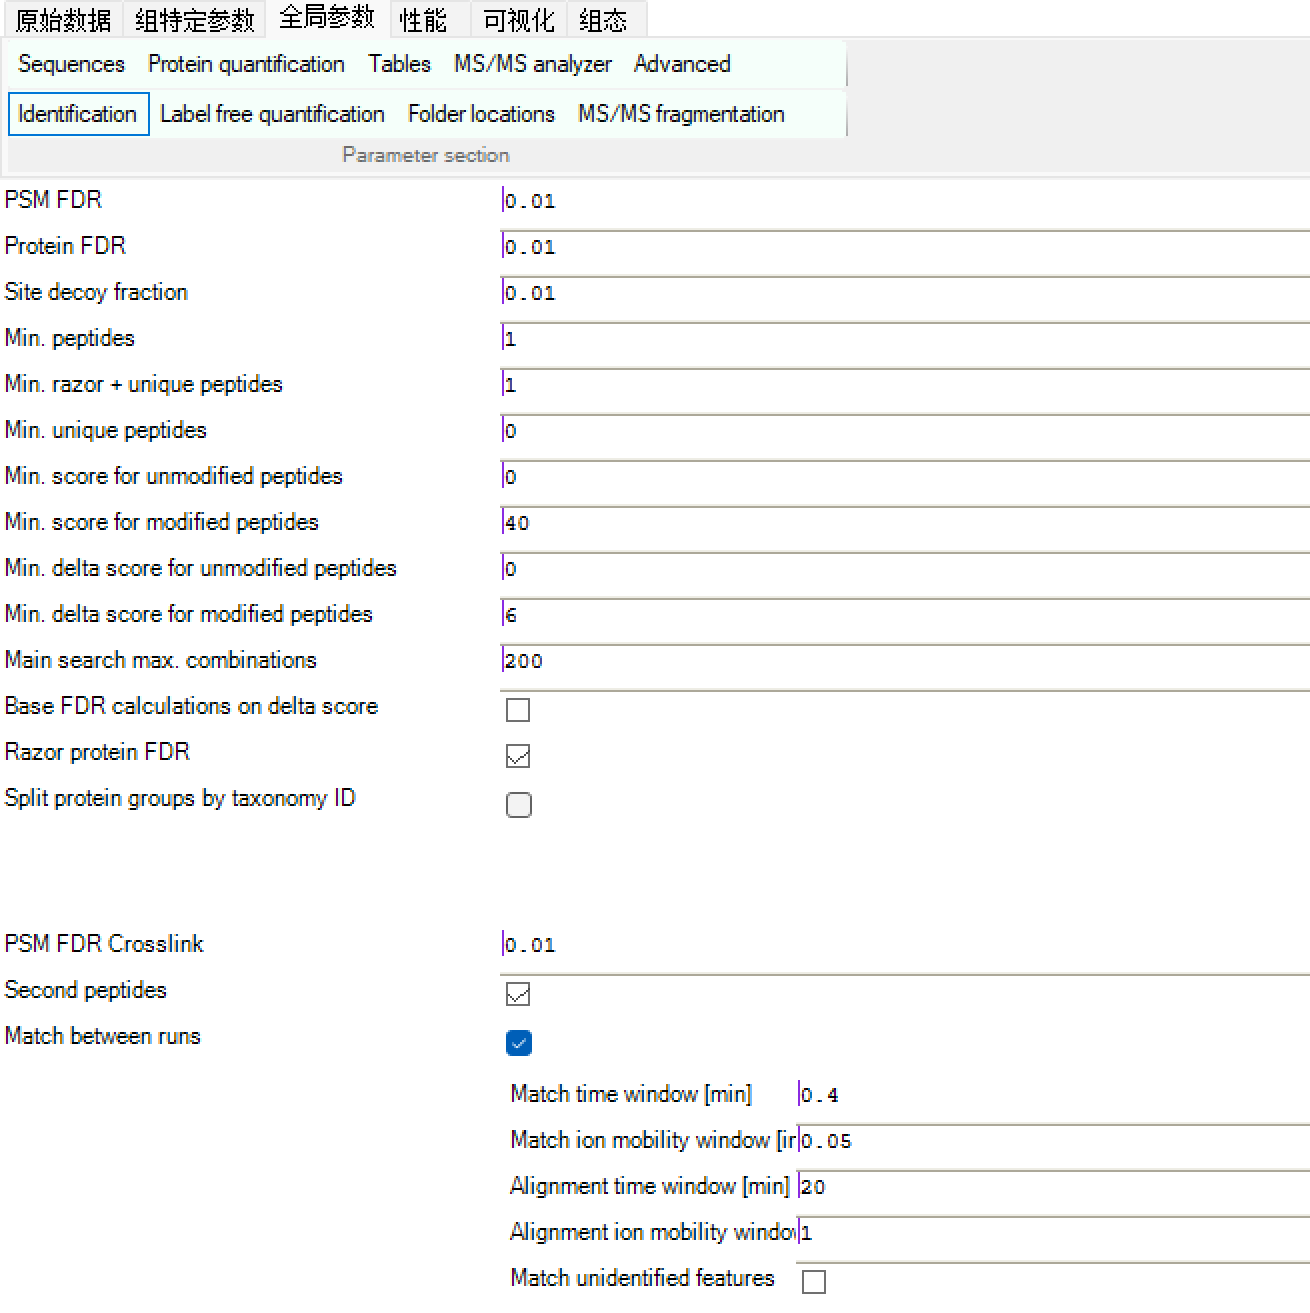Screen dimensions: 1310x1313
Task: Focus the Min. score for modified peptides field
Action: point(905,523)
